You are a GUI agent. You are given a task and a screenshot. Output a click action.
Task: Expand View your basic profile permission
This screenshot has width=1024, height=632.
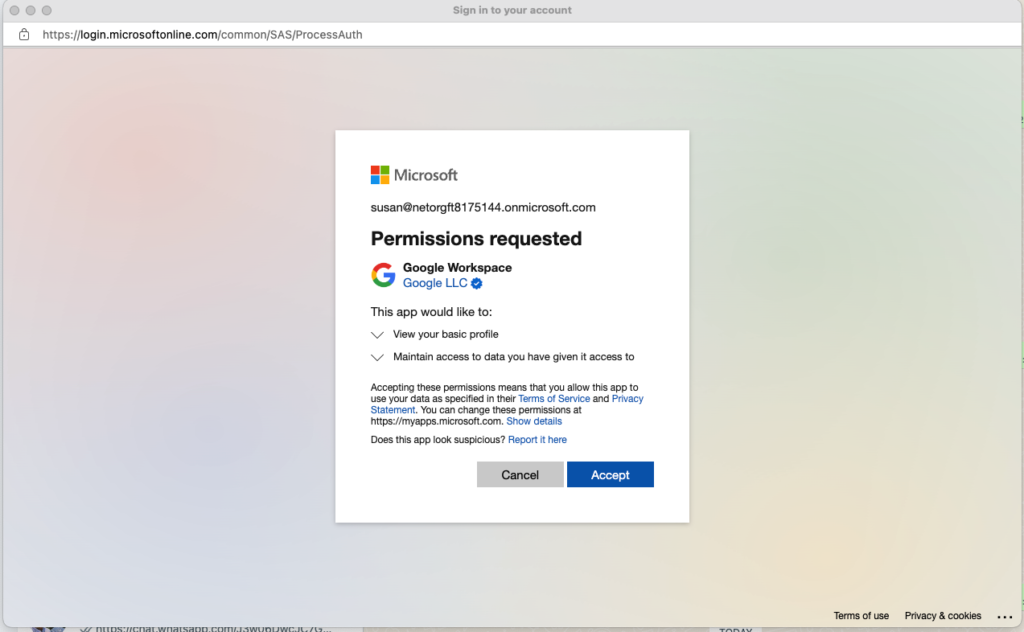[377, 335]
